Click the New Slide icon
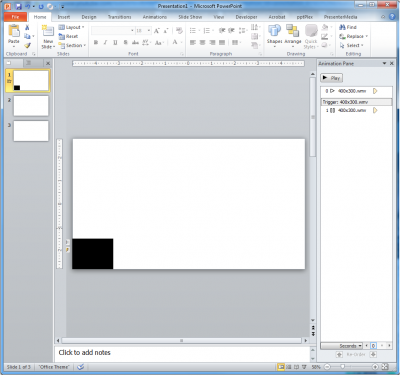Screen dimensions: 400x376 click(x=48, y=32)
